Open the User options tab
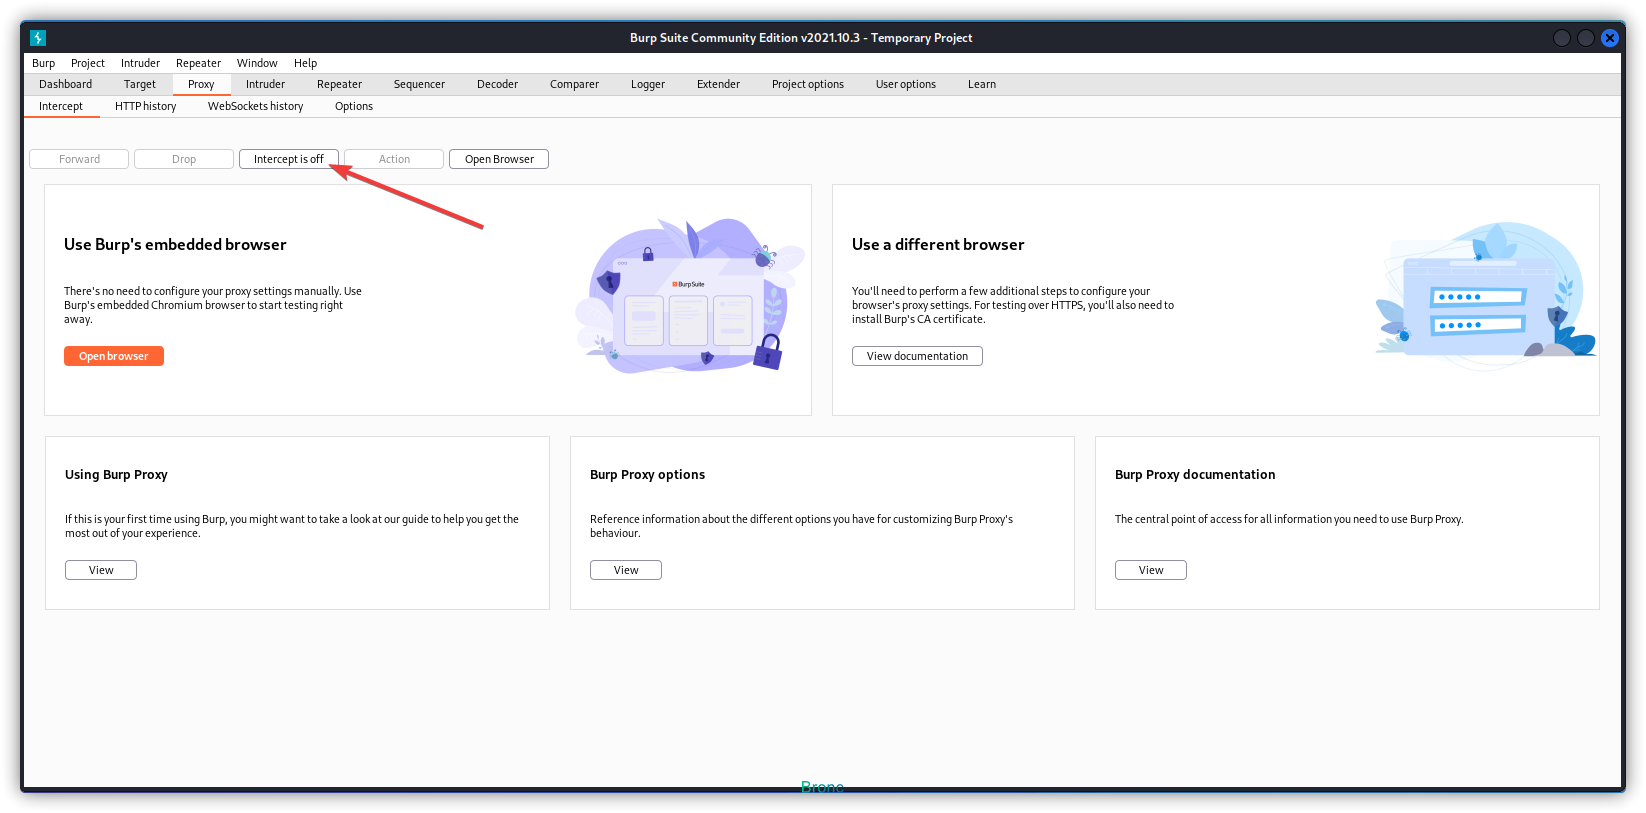Screen dimensions: 1646x813 [x=906, y=84]
